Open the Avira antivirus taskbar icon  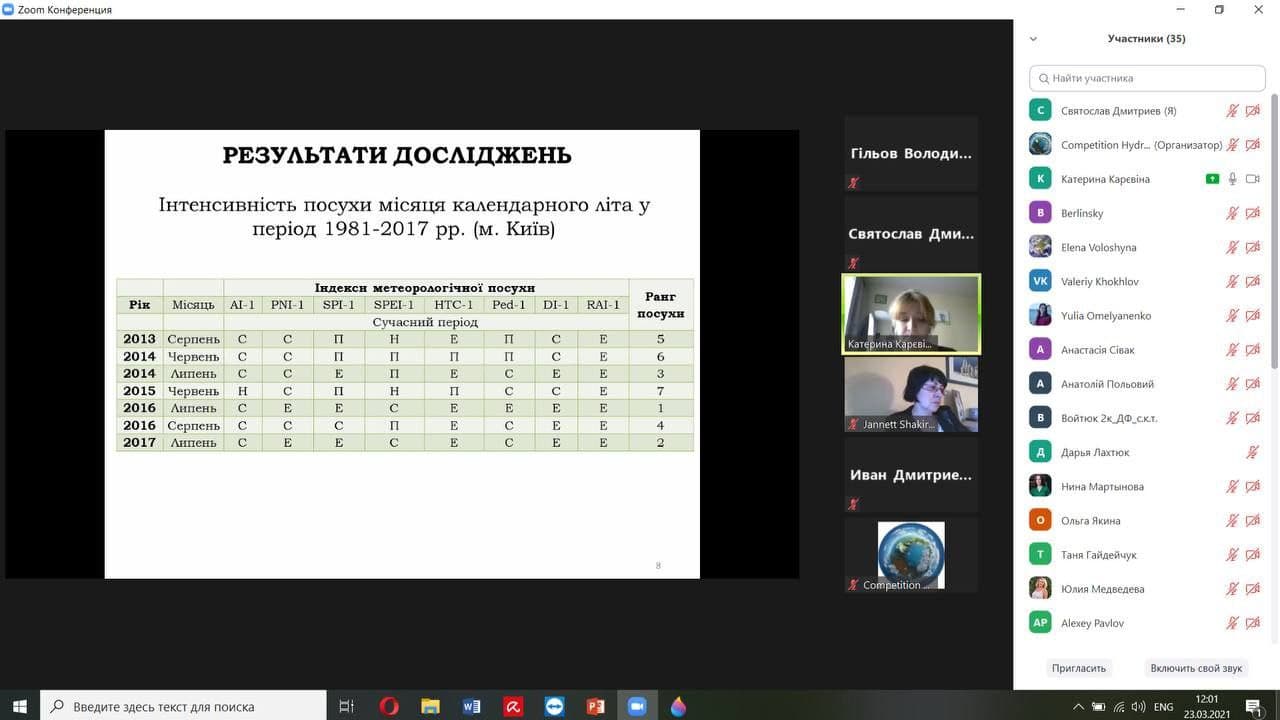tap(513, 706)
